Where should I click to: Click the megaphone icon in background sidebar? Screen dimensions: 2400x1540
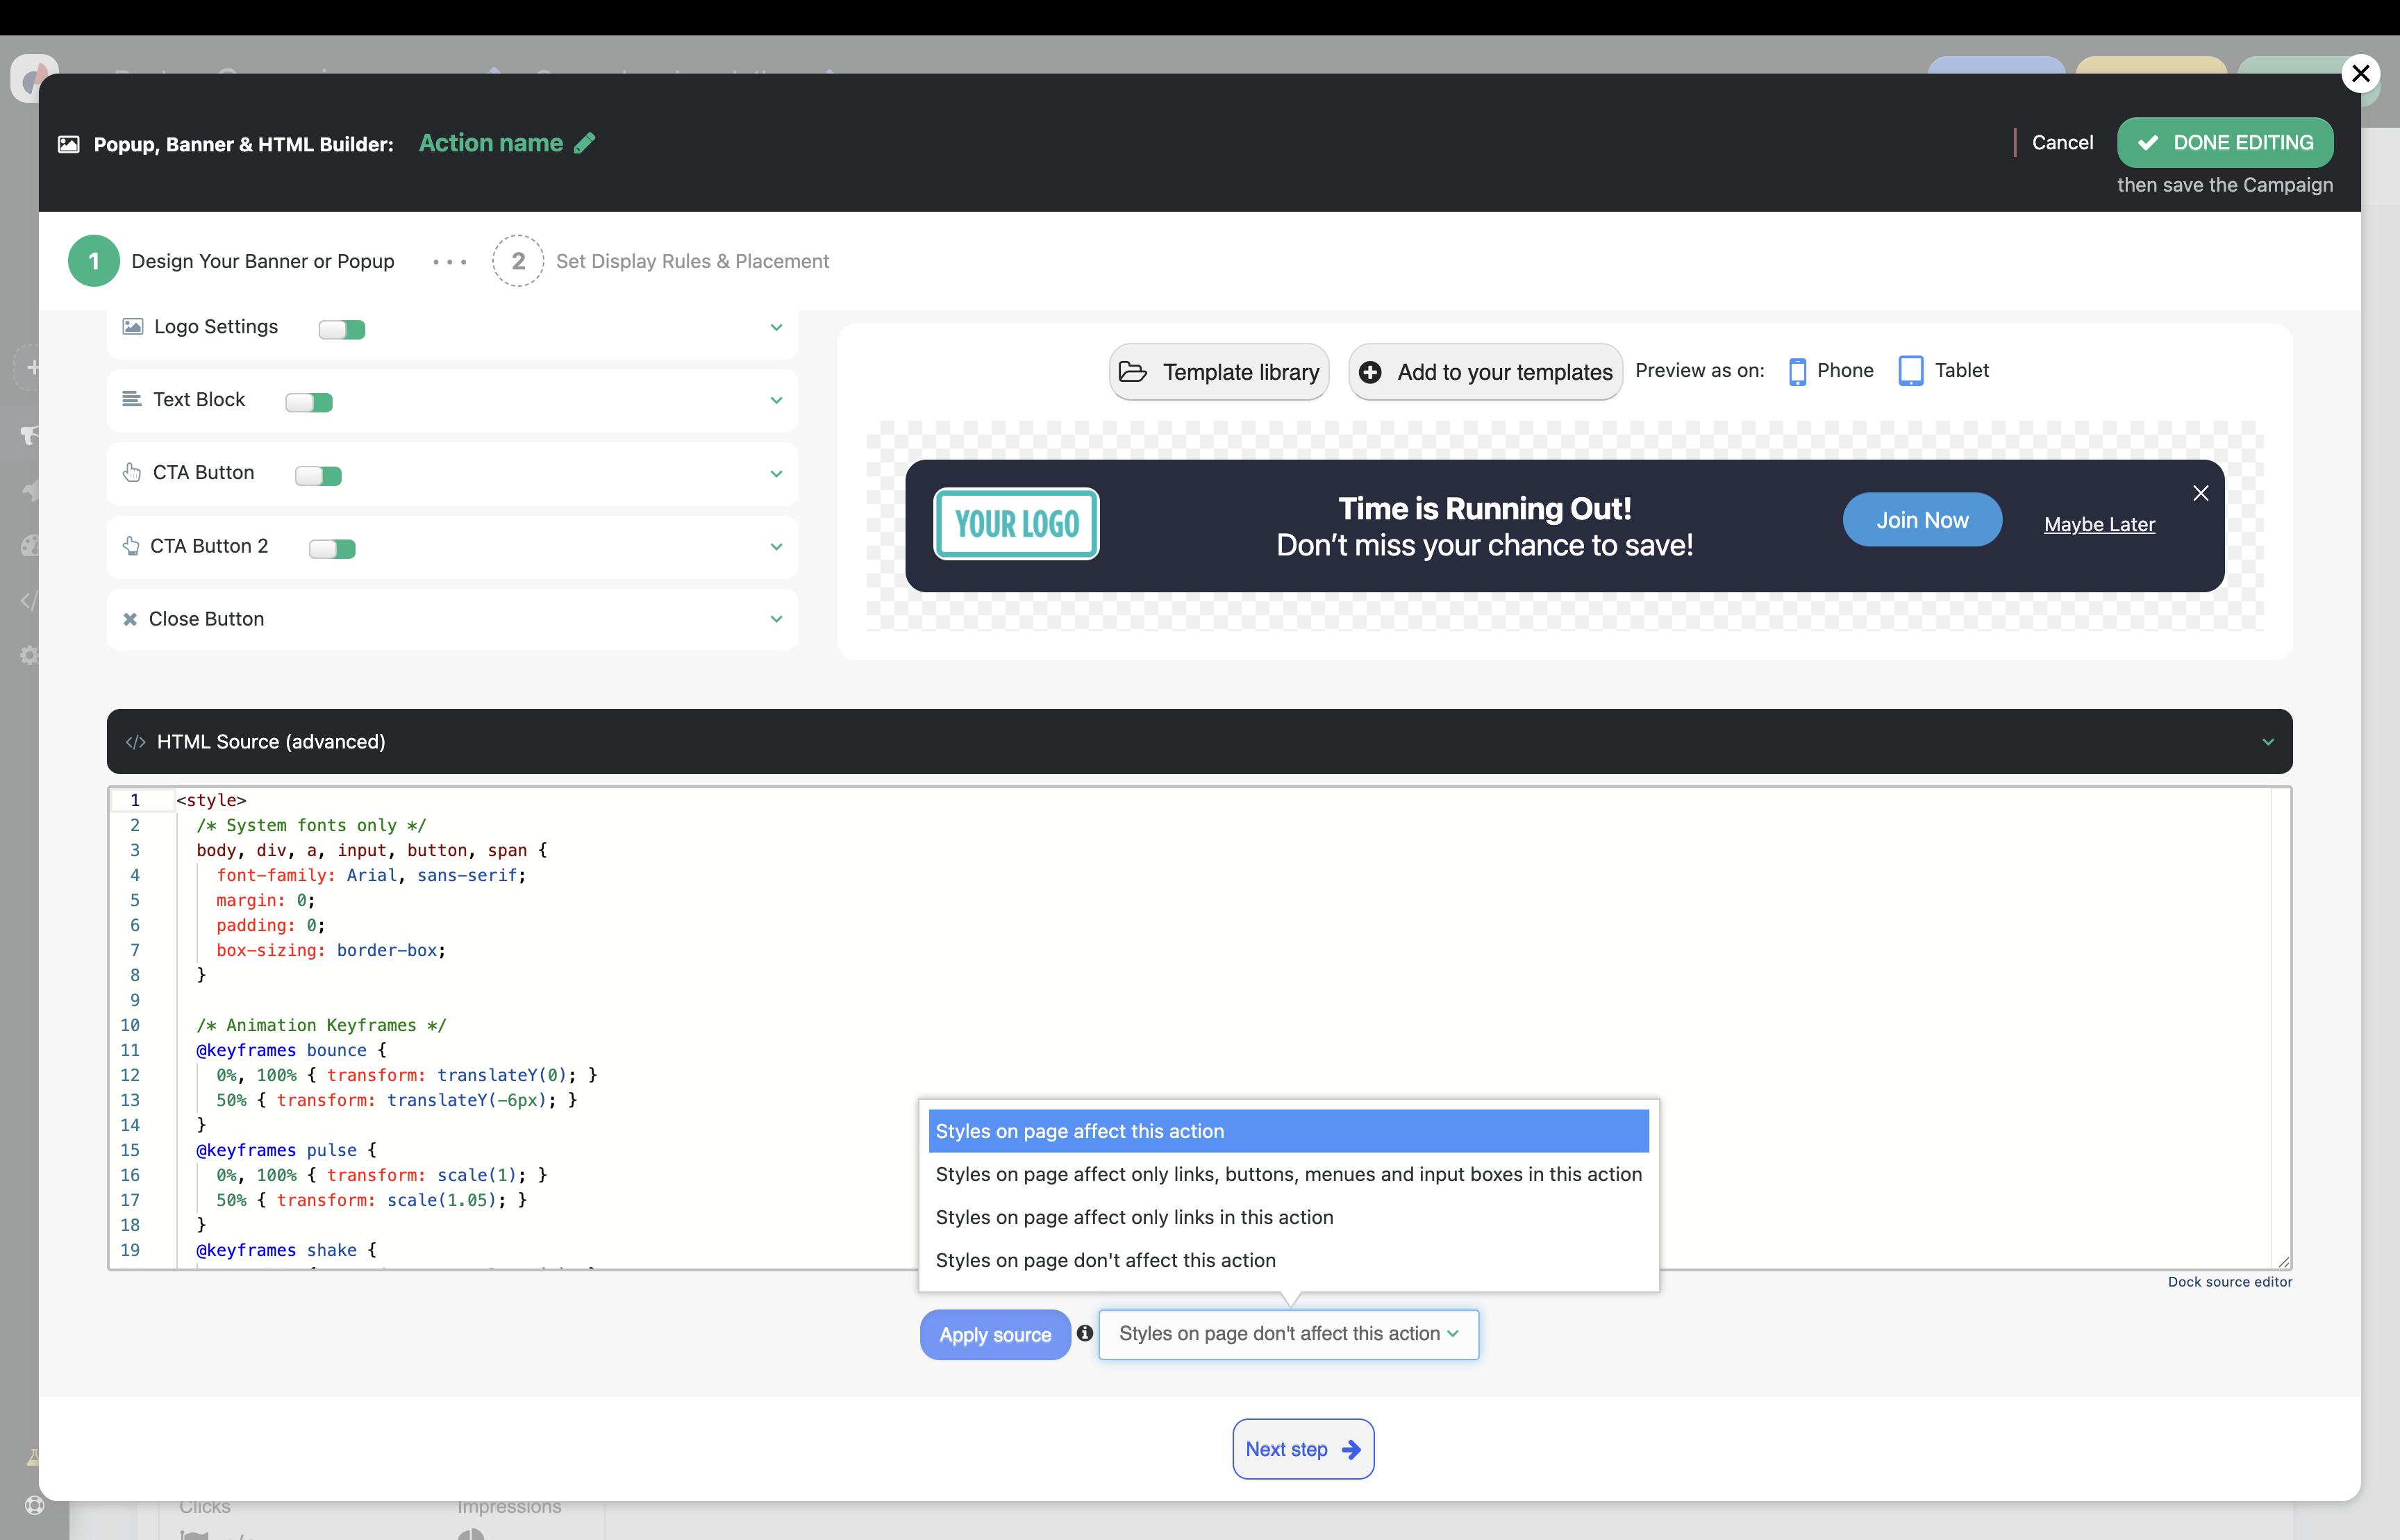coord(30,435)
